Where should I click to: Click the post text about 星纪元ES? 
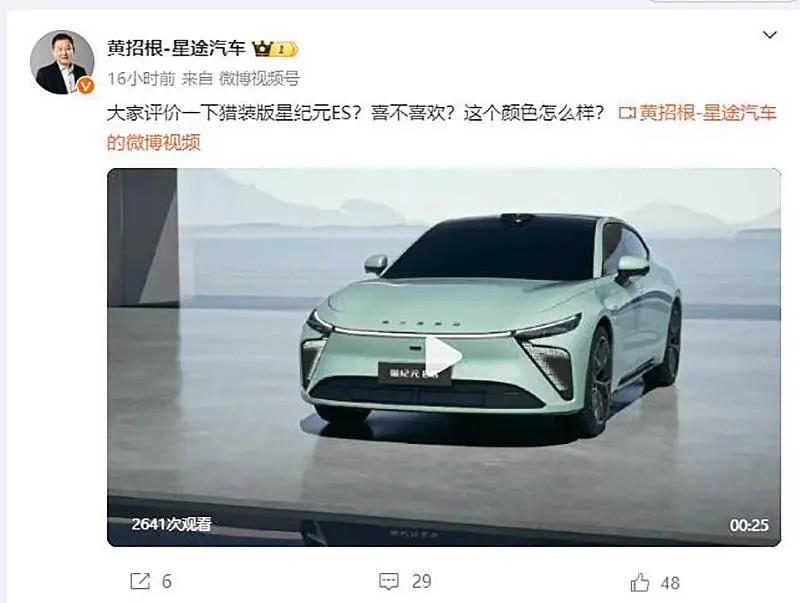pos(355,113)
